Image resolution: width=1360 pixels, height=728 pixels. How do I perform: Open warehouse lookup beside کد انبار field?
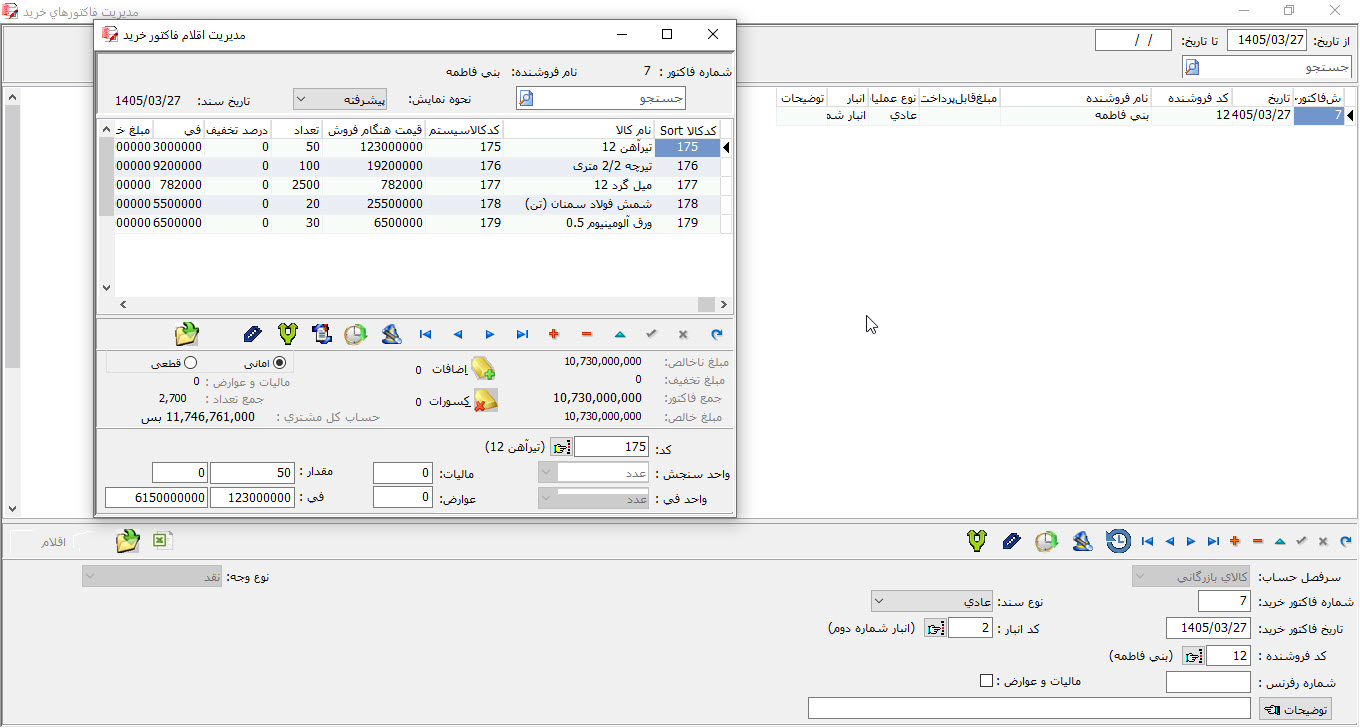934,628
